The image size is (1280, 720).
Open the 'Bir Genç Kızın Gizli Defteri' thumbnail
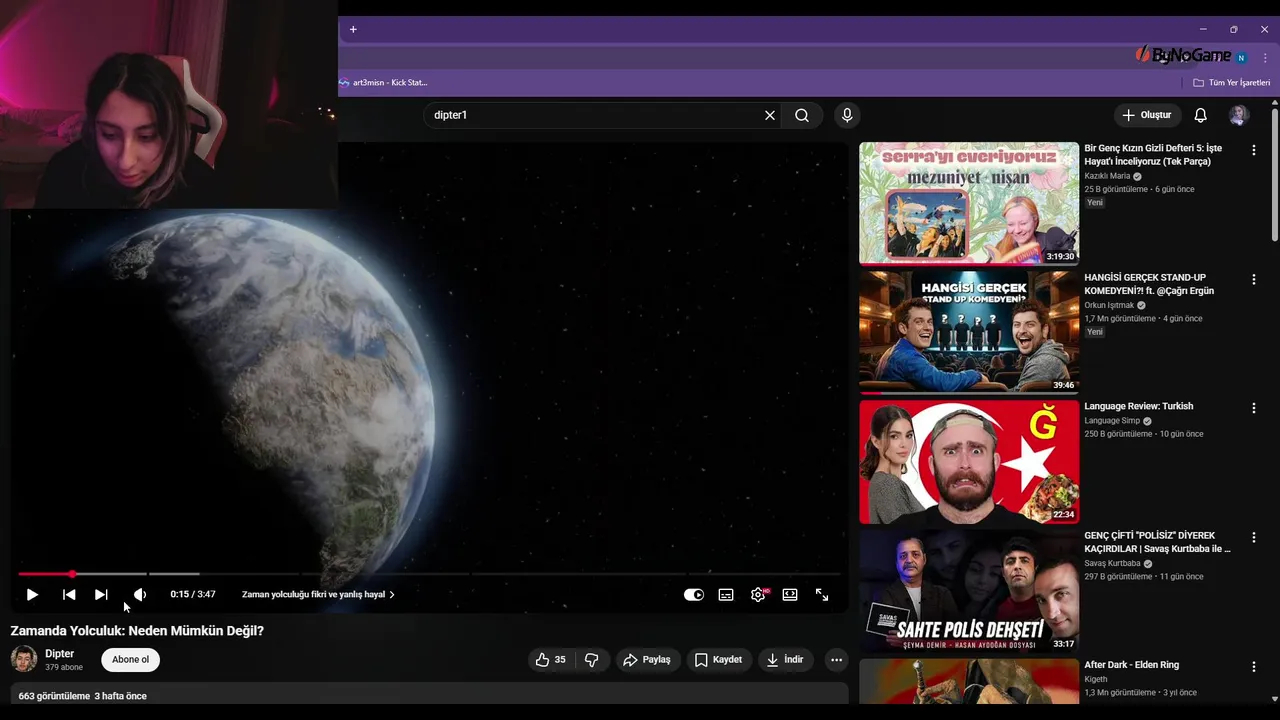969,203
